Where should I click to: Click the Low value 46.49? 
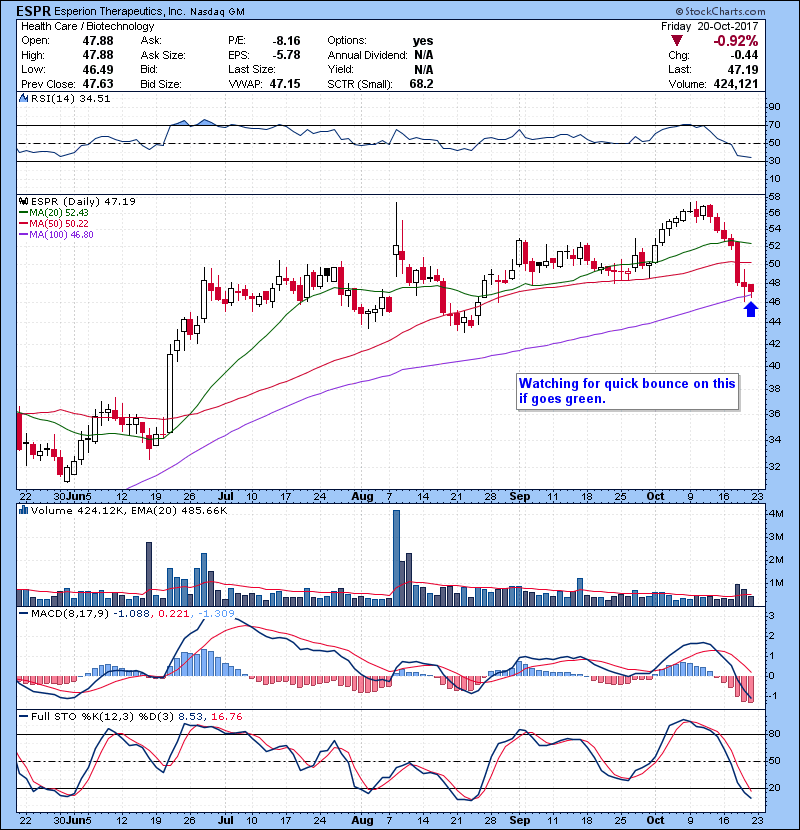[98, 69]
